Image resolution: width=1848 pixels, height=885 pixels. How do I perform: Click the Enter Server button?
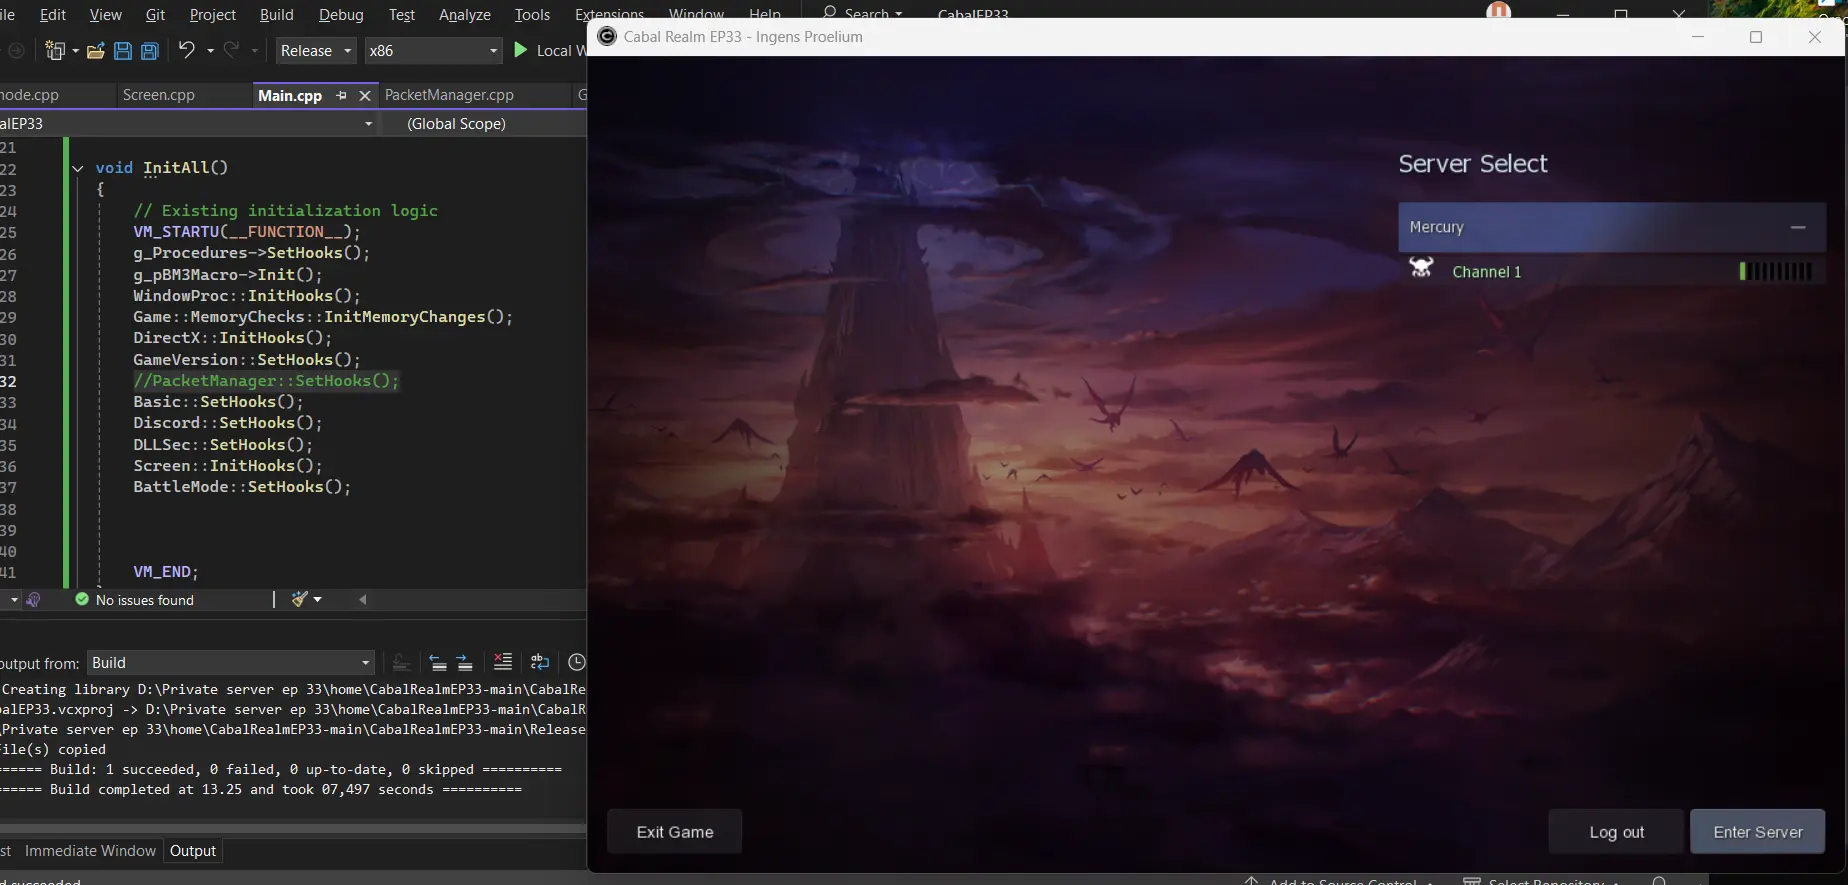1758,832
